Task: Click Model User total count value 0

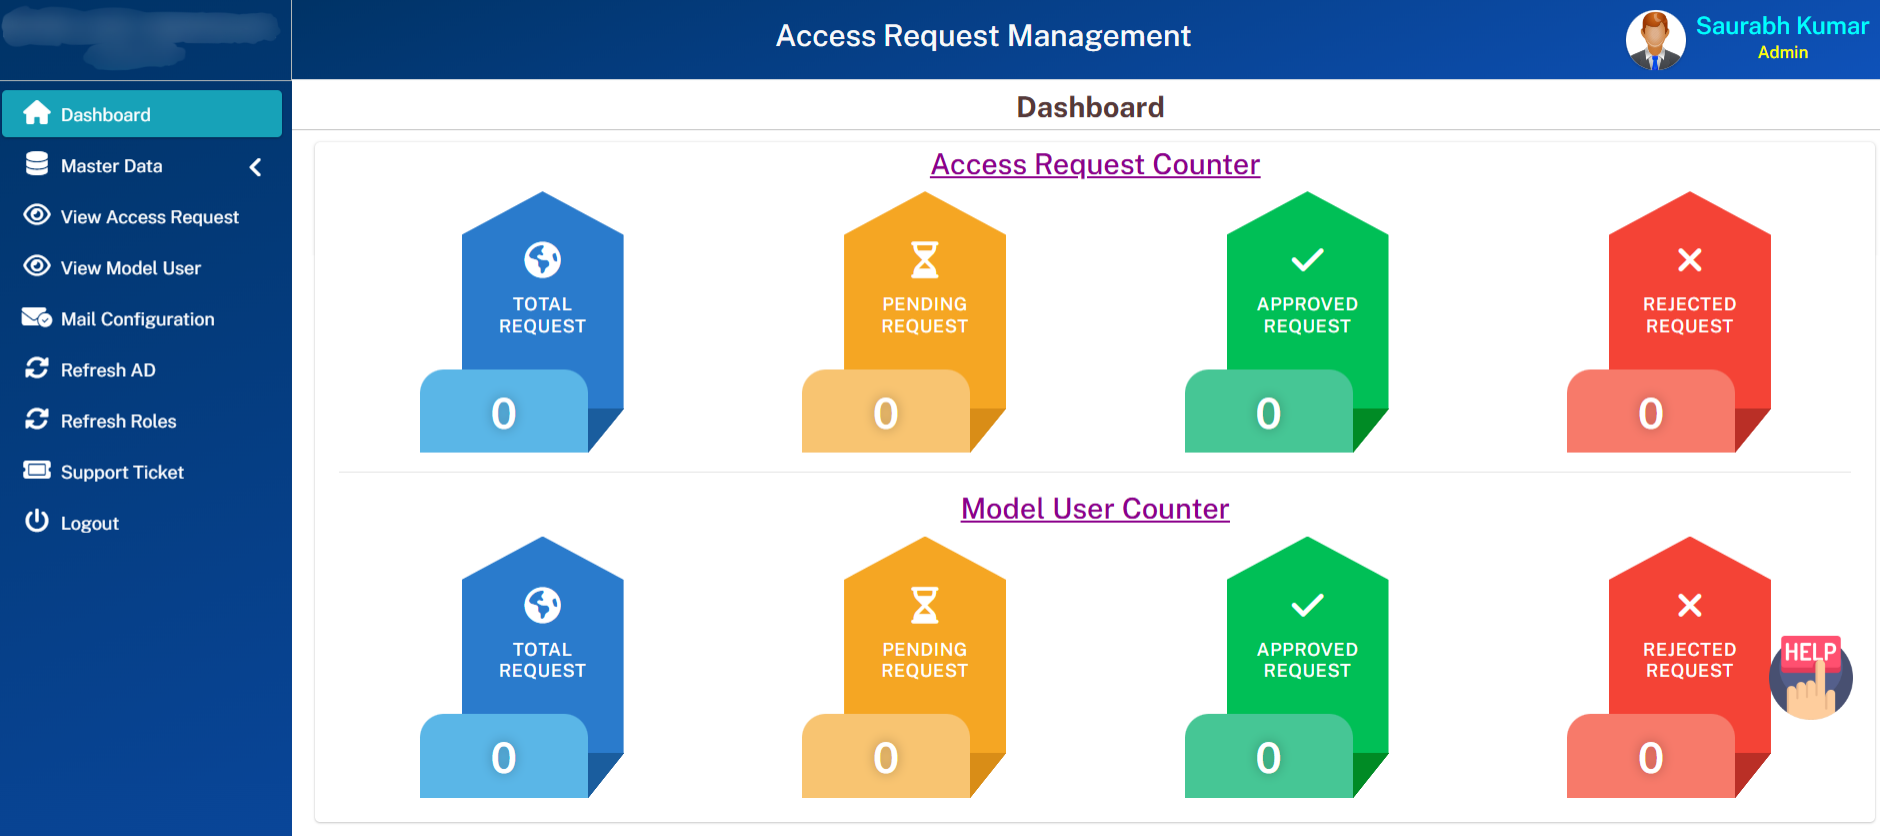Action: pos(504,758)
